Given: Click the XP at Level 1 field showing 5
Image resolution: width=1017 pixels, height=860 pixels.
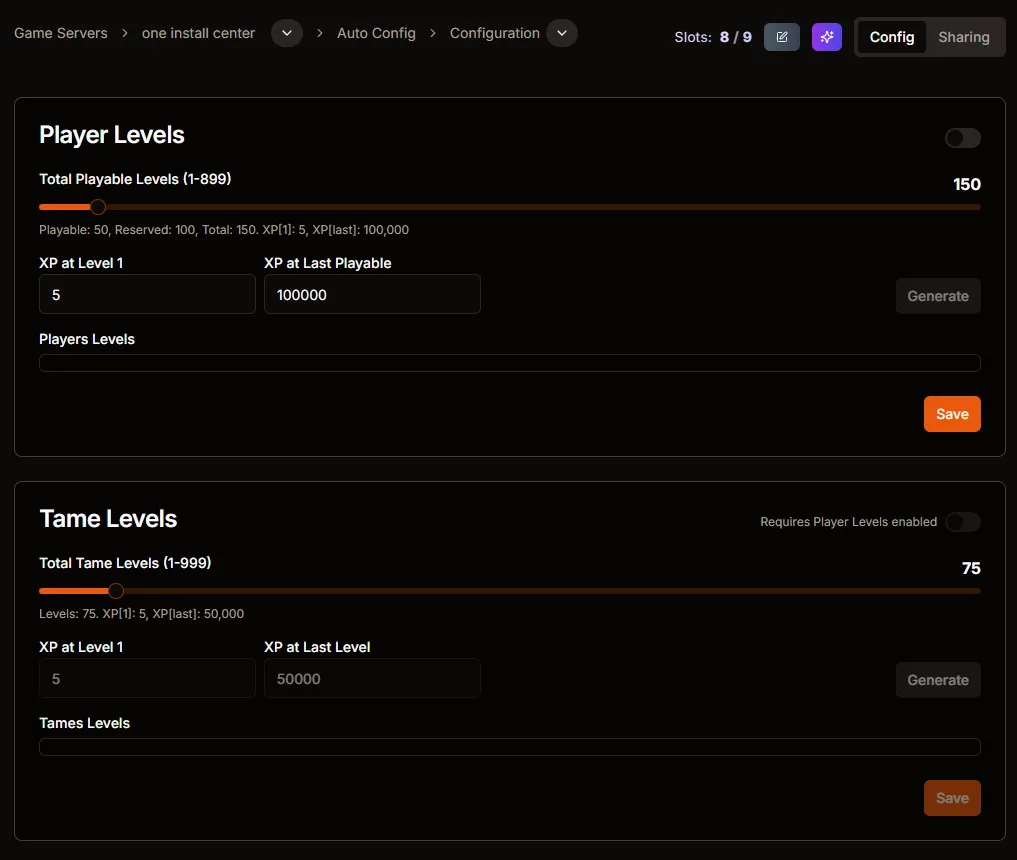Looking at the screenshot, I should [147, 294].
